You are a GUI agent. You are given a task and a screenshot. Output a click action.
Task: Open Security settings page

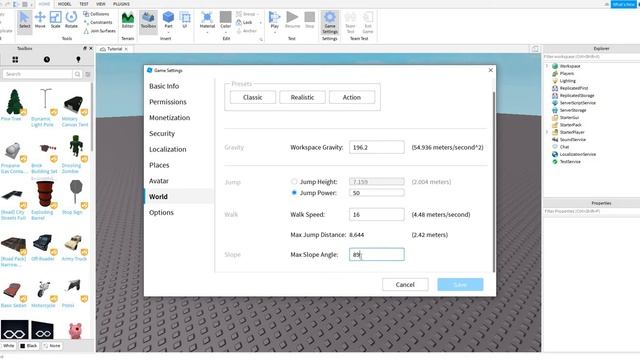(162, 133)
